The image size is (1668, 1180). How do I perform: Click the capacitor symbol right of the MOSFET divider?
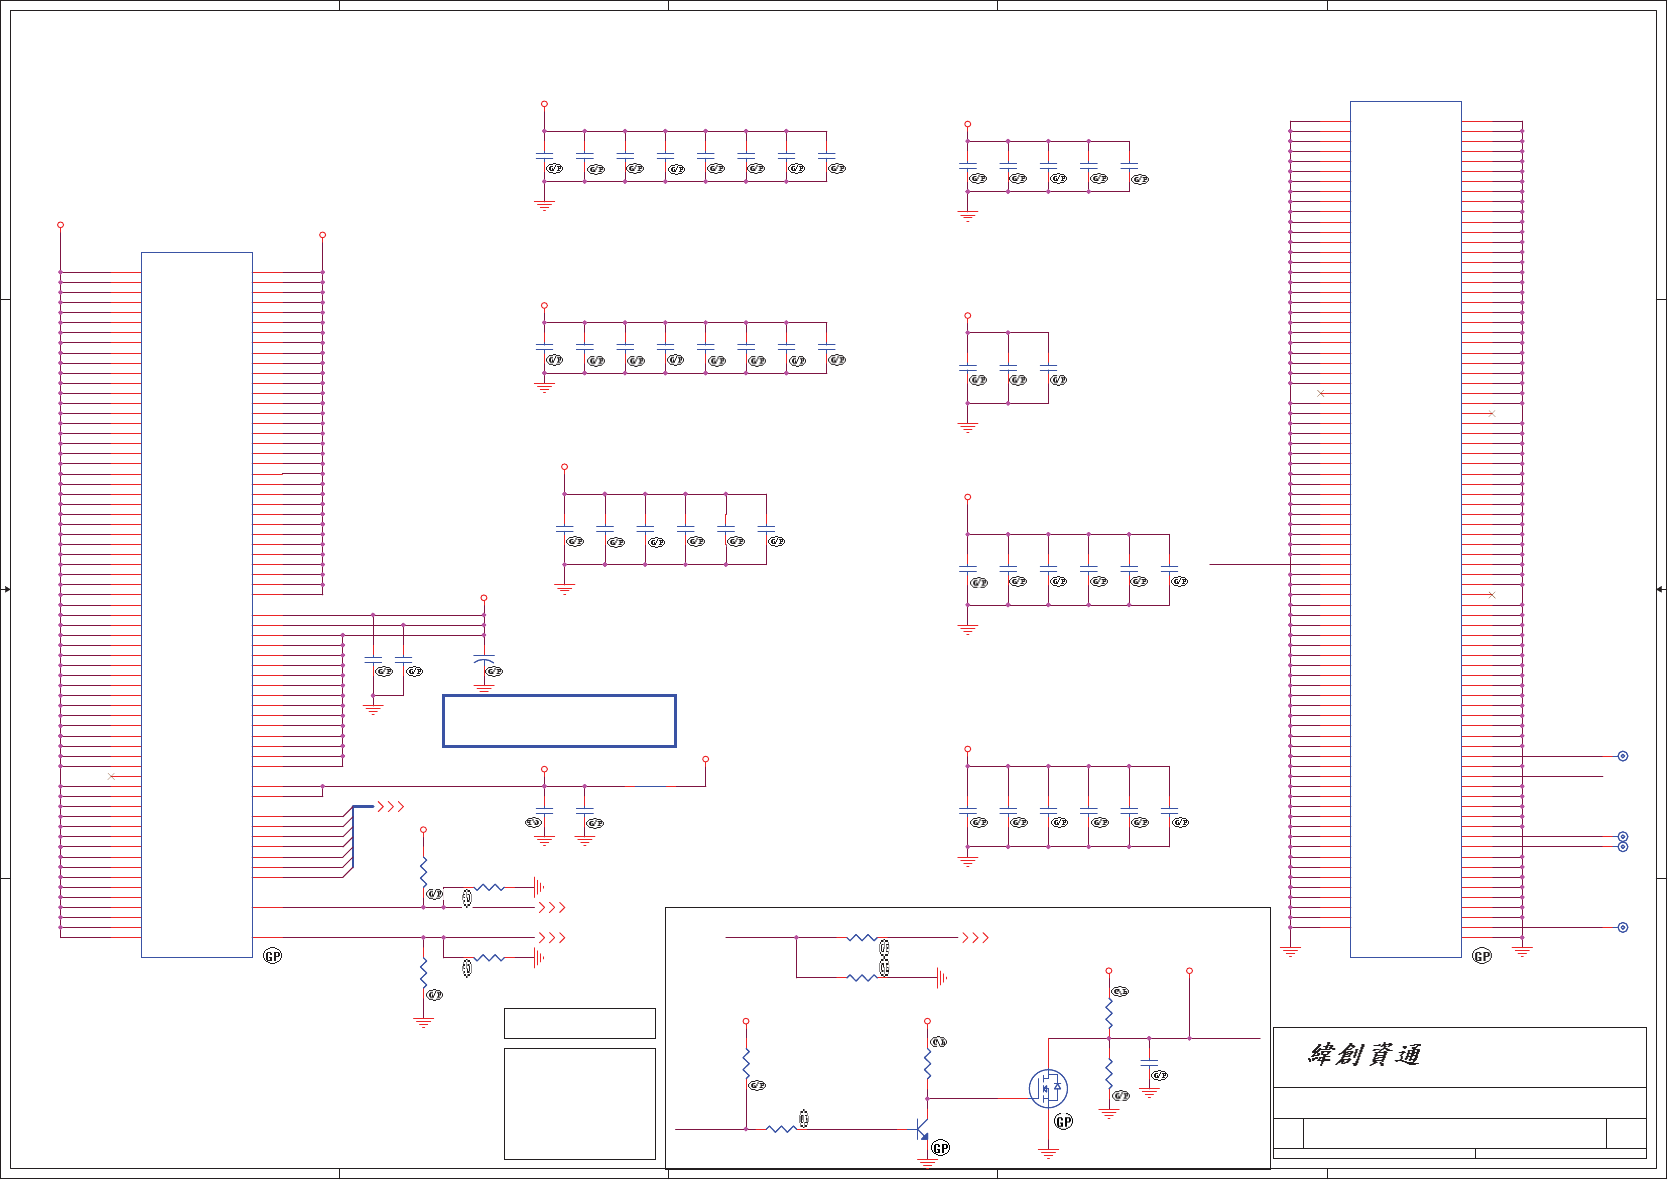[x=1149, y=1062]
